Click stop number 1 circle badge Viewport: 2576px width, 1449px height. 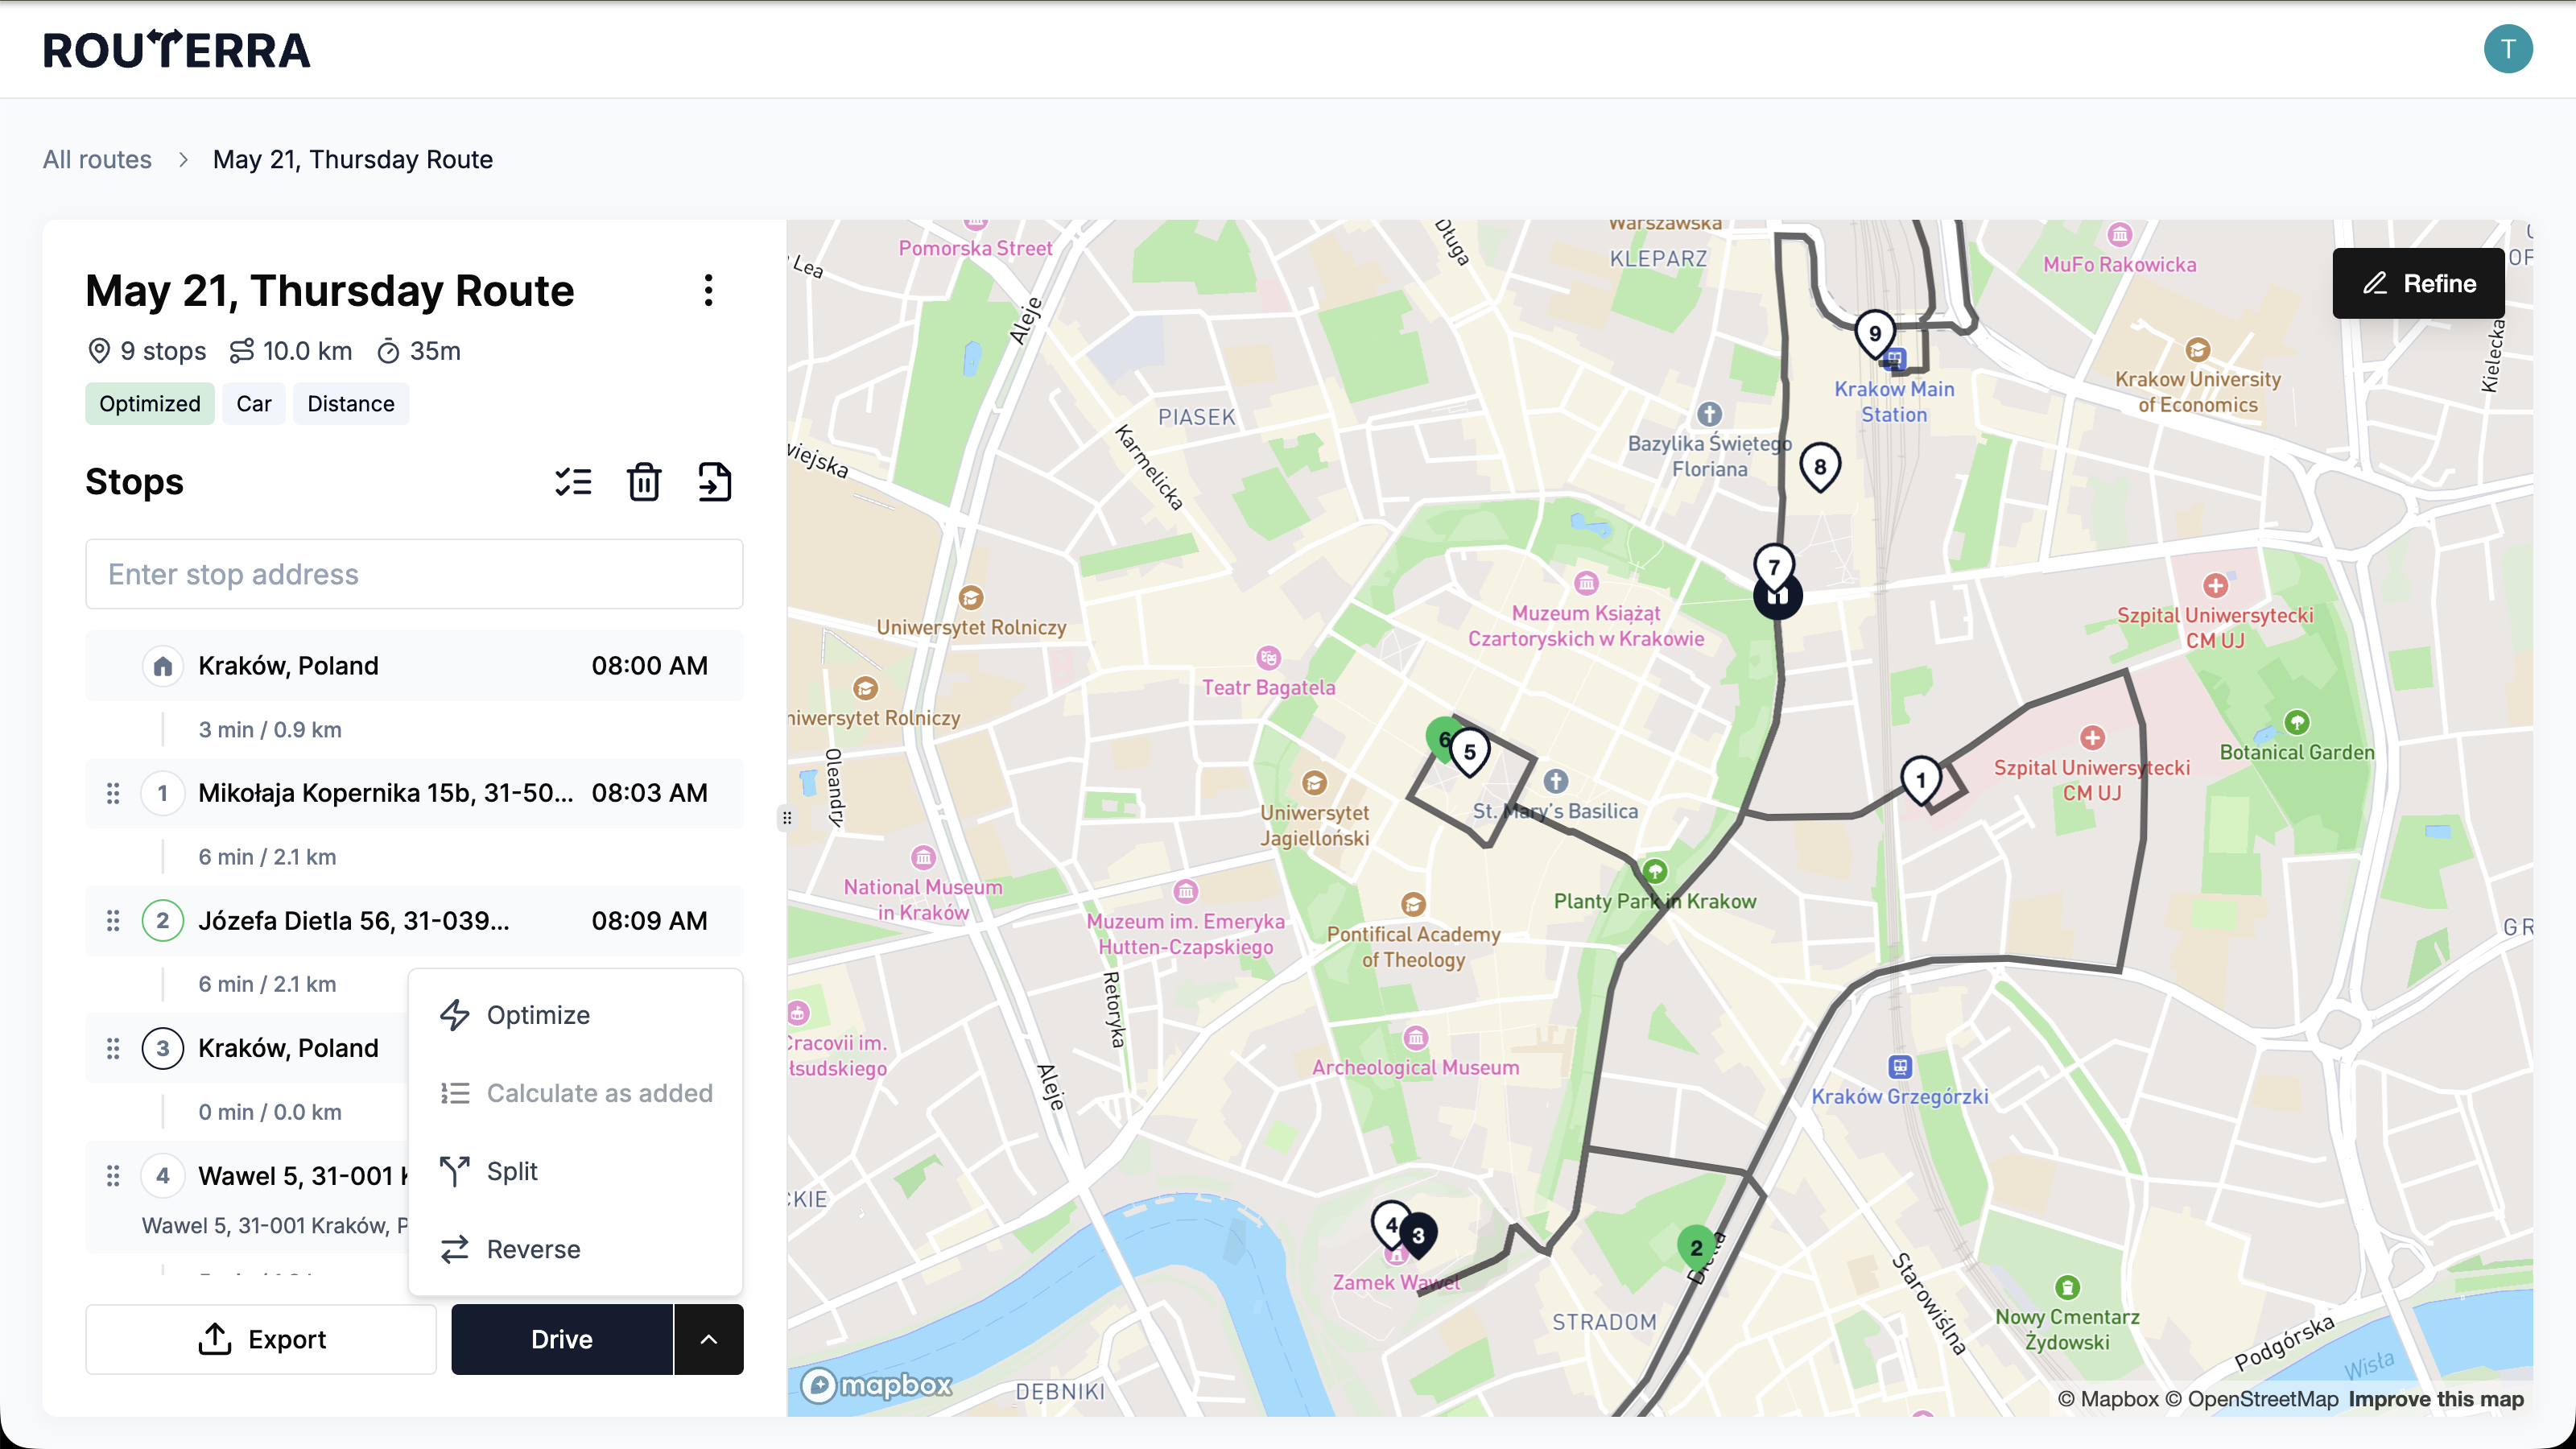163,793
